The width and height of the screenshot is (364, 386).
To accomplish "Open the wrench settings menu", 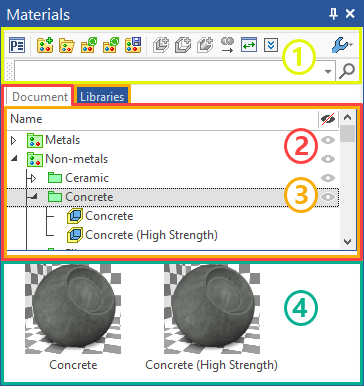I will pyautogui.click(x=342, y=45).
